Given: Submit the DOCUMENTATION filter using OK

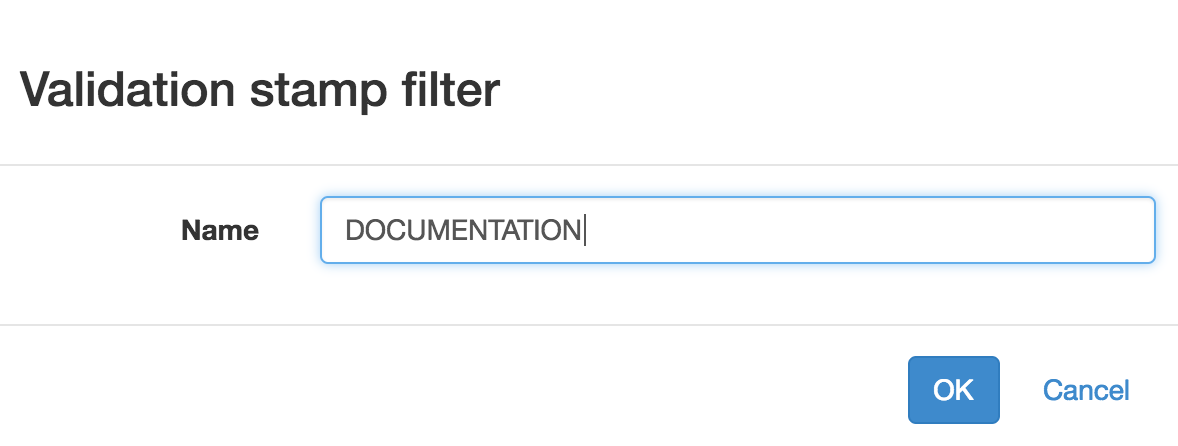Looking at the screenshot, I should pos(953,389).
